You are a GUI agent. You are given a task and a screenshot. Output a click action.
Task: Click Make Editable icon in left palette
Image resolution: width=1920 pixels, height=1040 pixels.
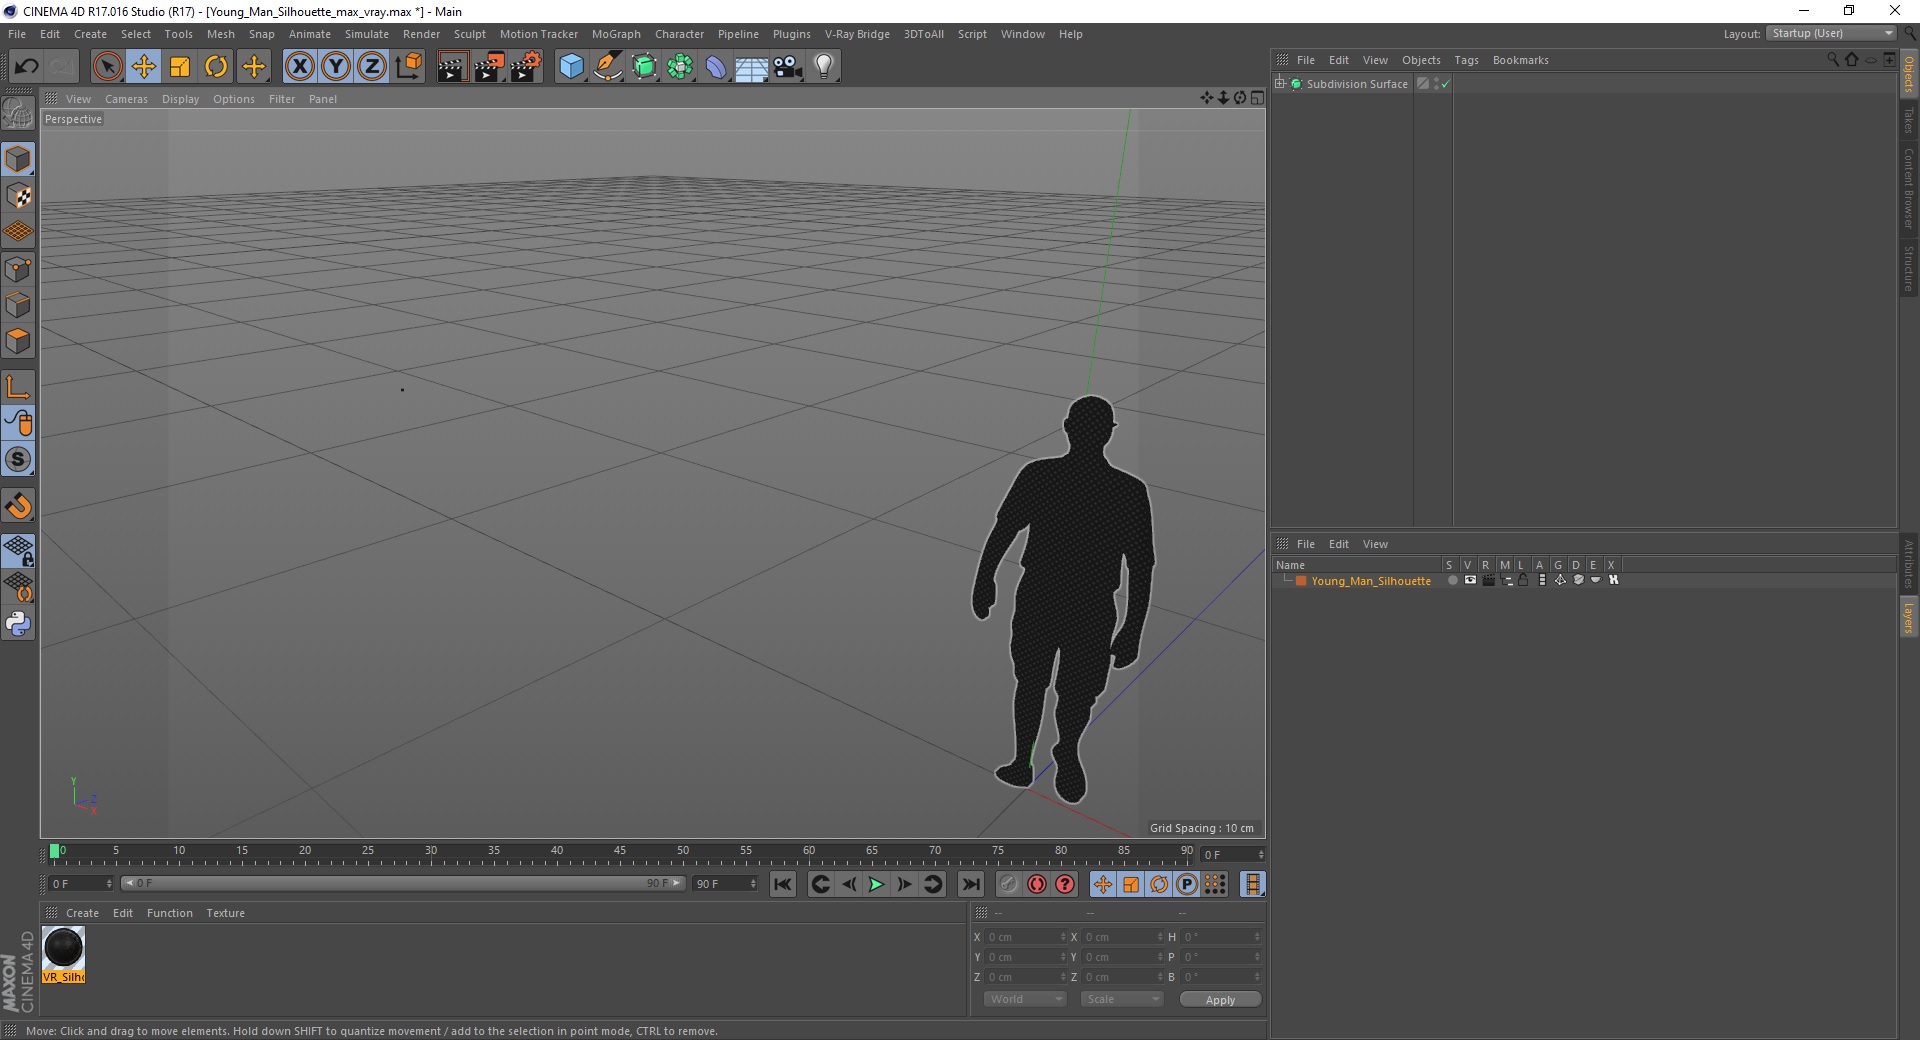(x=18, y=114)
